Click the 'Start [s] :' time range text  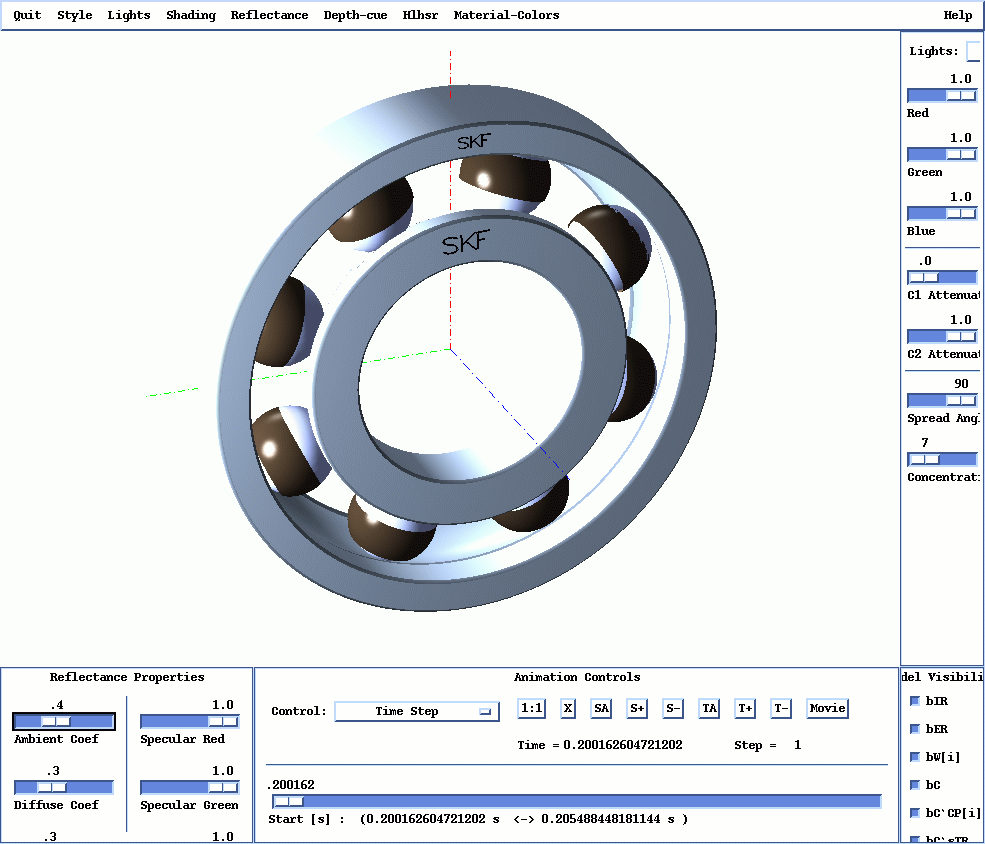[x=478, y=820]
